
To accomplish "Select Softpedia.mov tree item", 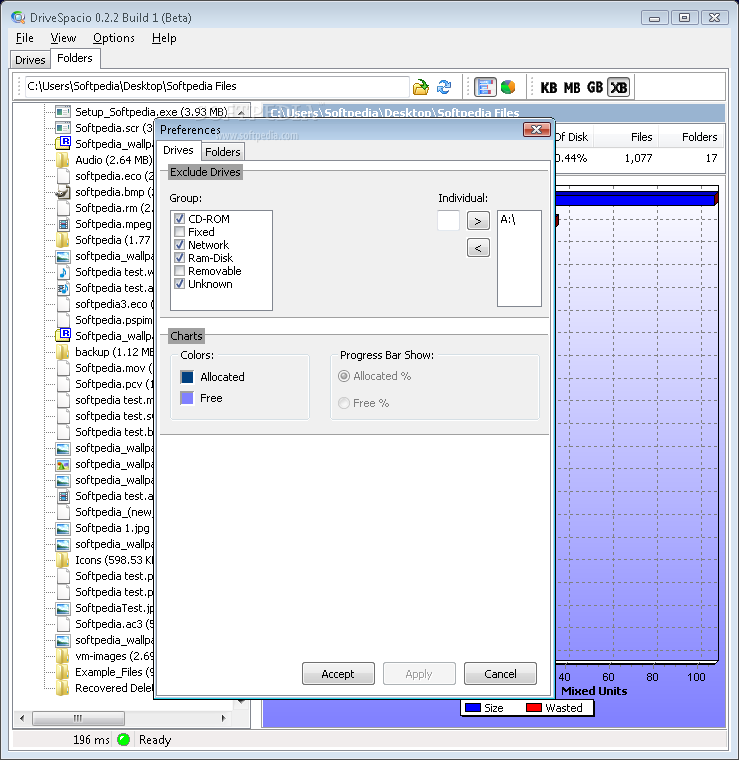I will pos(114,368).
